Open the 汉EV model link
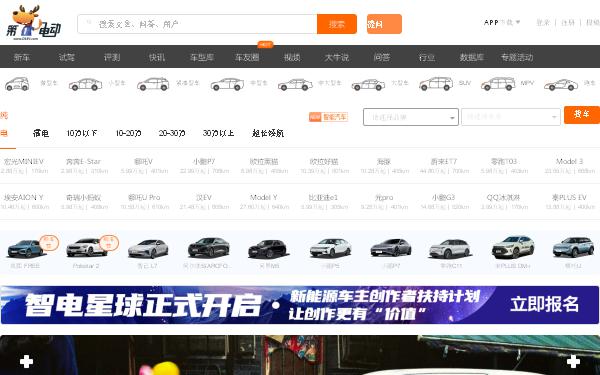Screen dimensions: 600x375 (204, 197)
